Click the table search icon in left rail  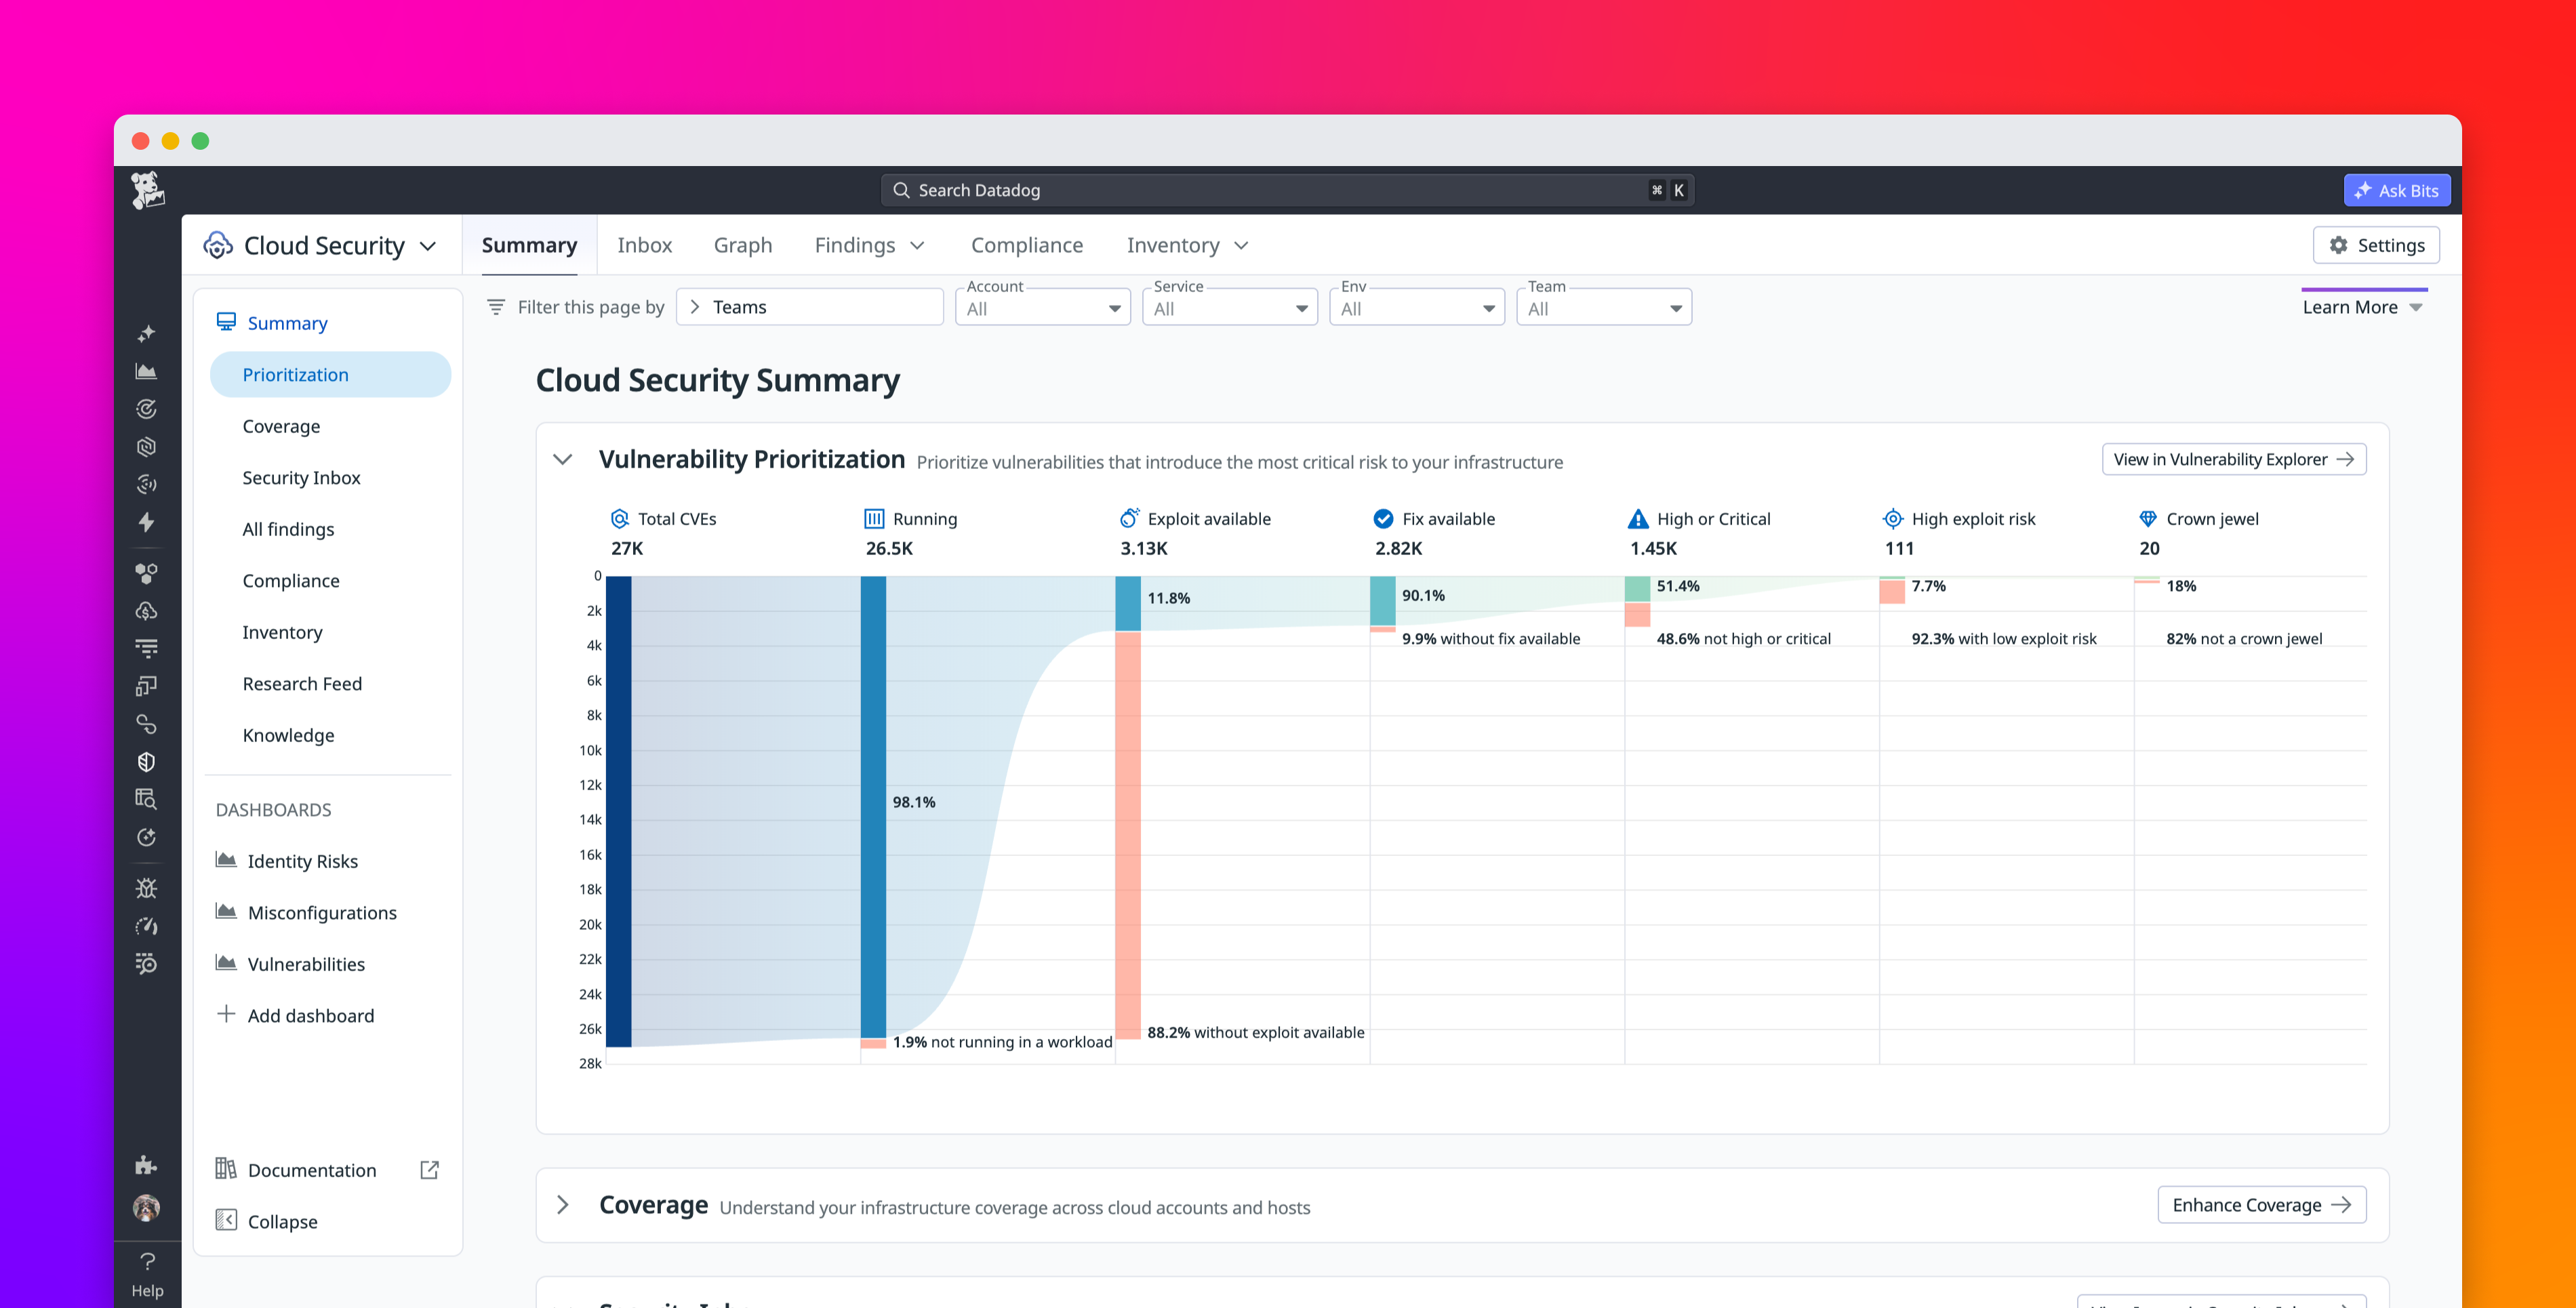tap(146, 799)
